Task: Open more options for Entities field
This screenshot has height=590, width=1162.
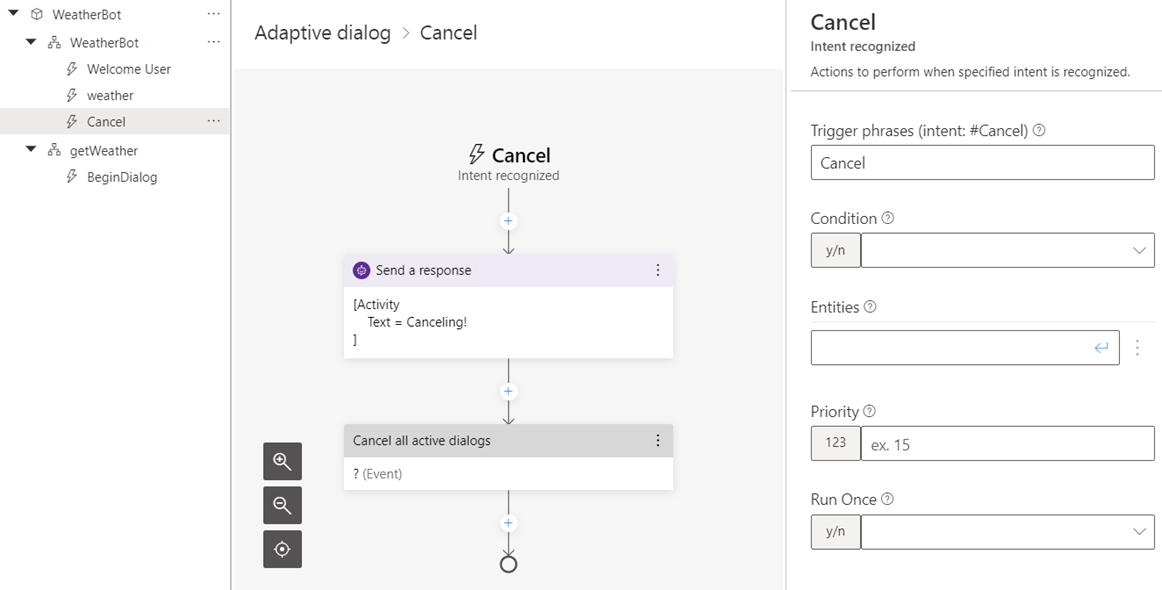Action: coord(1138,348)
